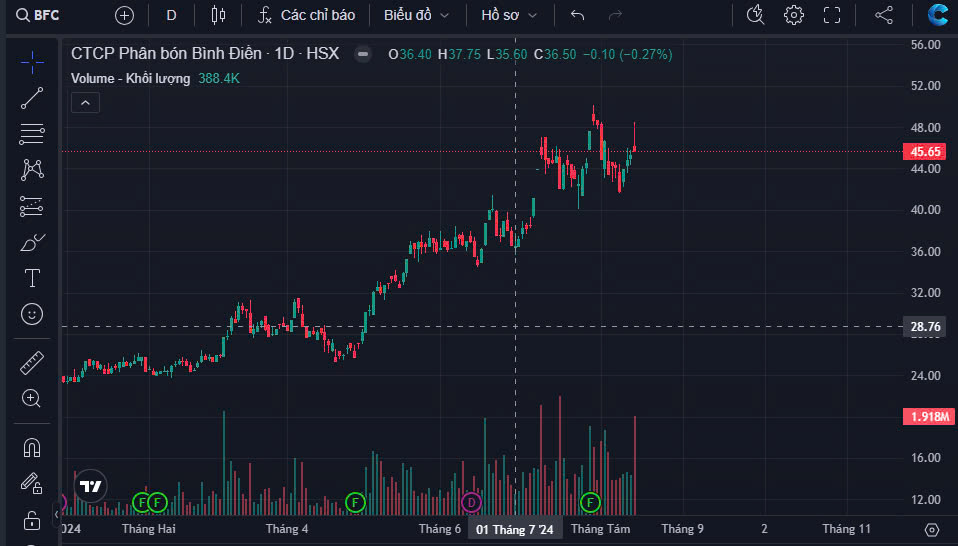Select the Text annotation tool
The width and height of the screenshot is (958, 546).
[x=32, y=278]
